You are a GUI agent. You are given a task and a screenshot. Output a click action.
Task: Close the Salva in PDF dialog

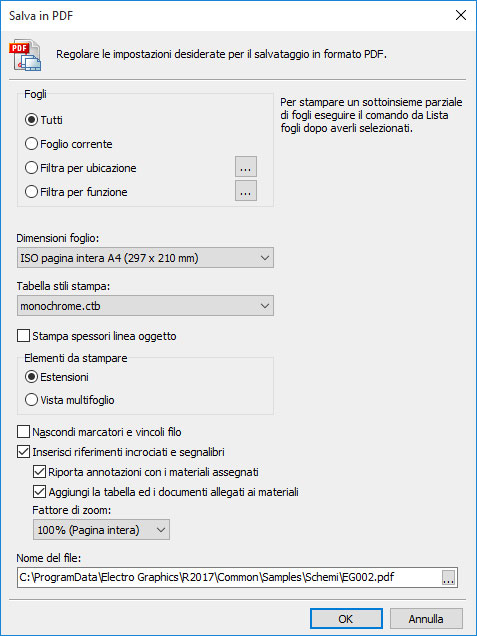point(461,15)
